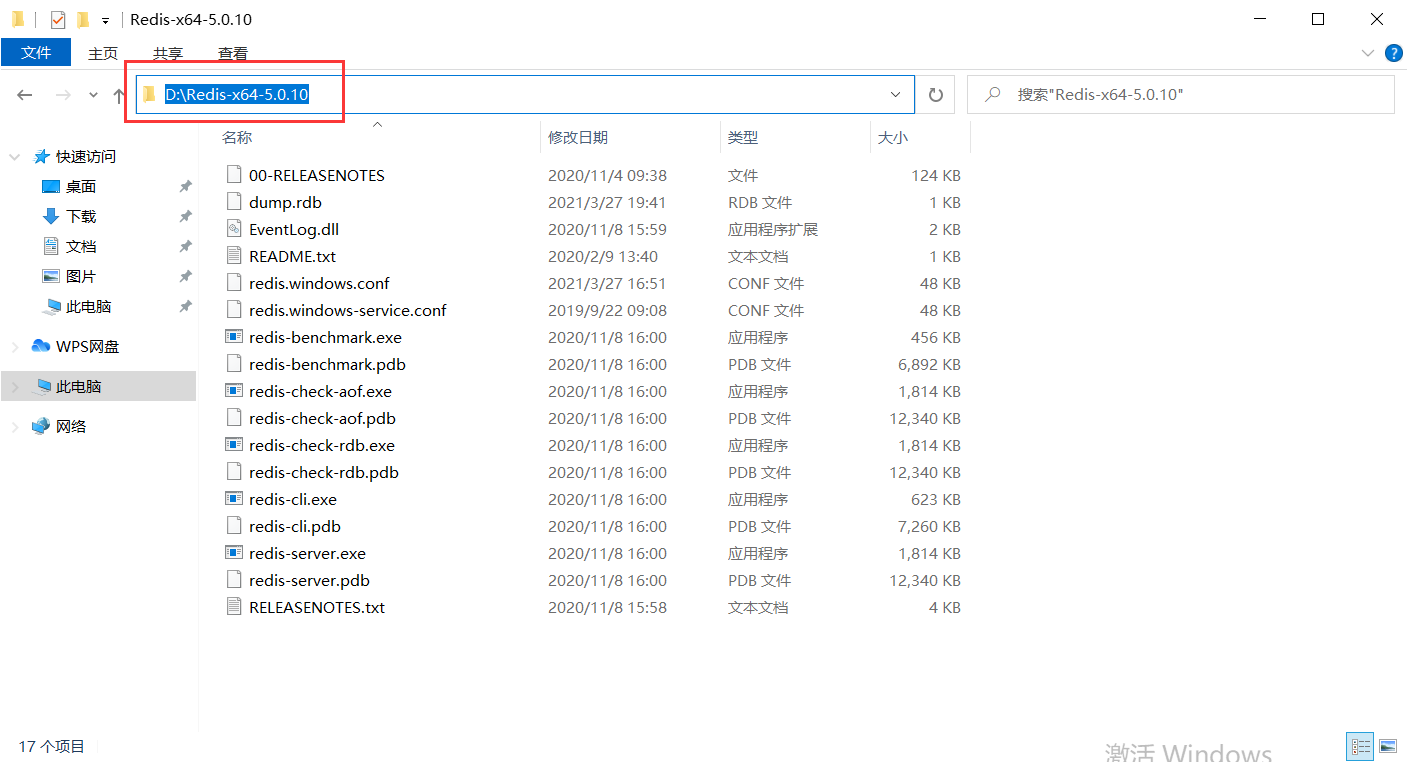Click the redis-cli.exe application icon

tap(234, 499)
